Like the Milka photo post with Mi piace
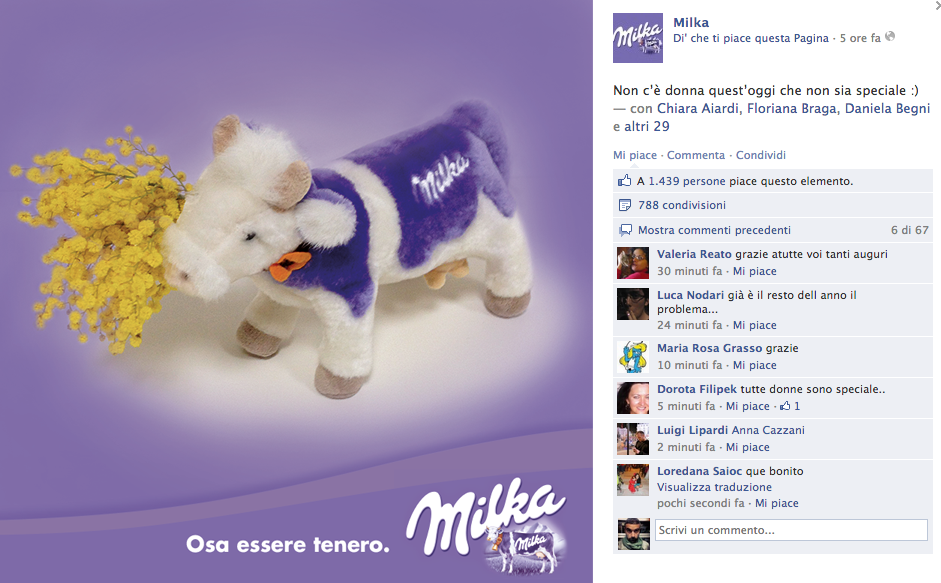 point(635,155)
